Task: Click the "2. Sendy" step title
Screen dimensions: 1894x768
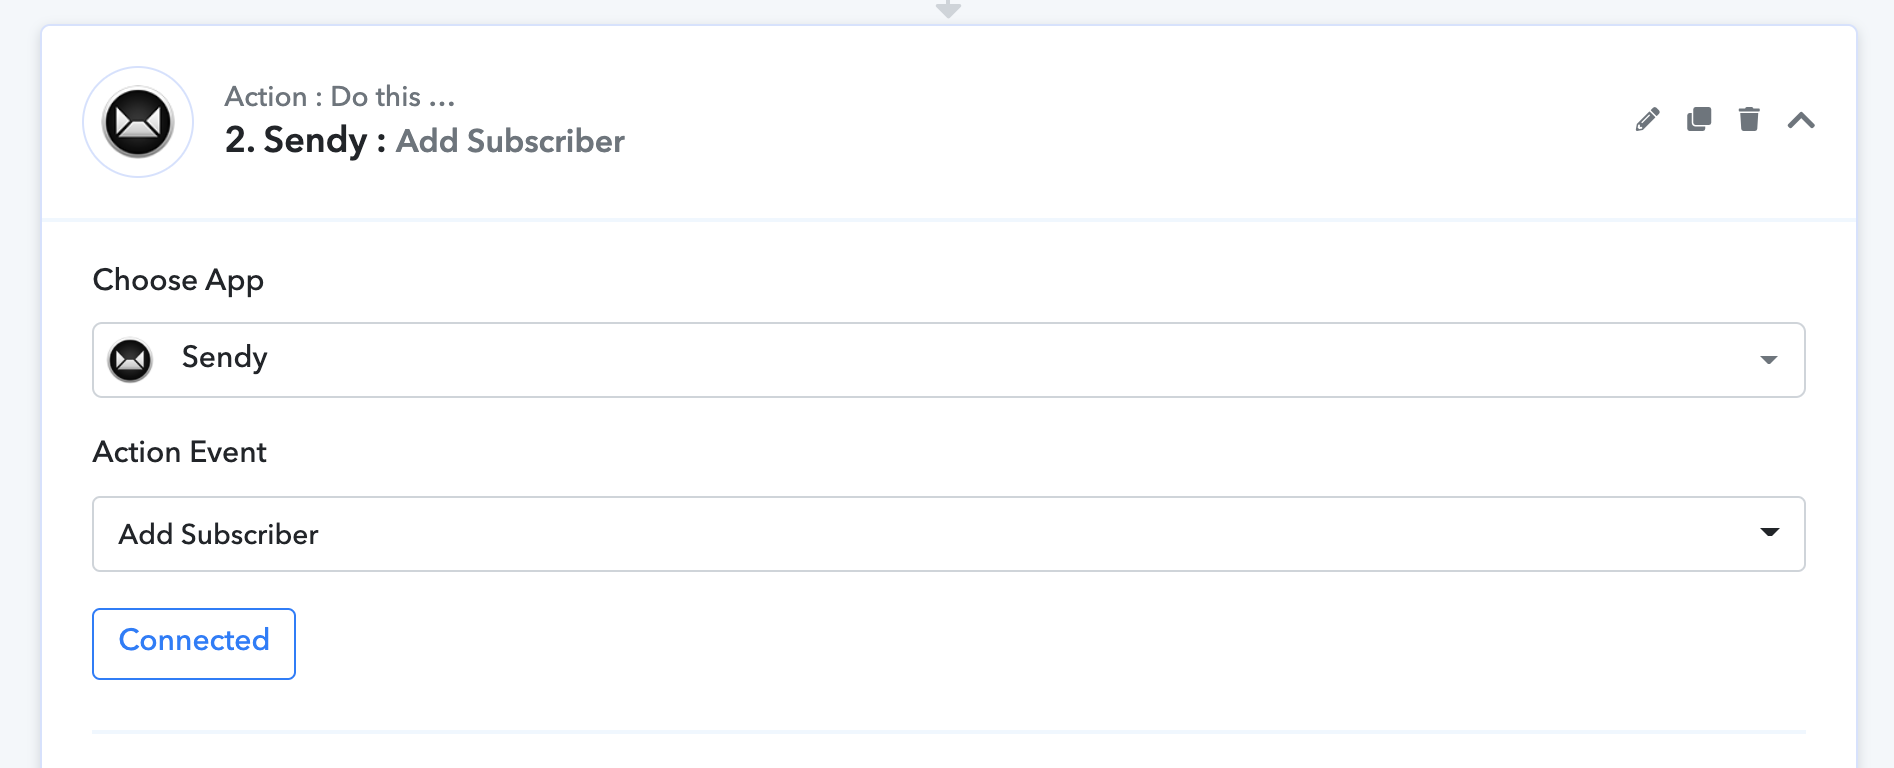Action: coord(296,140)
